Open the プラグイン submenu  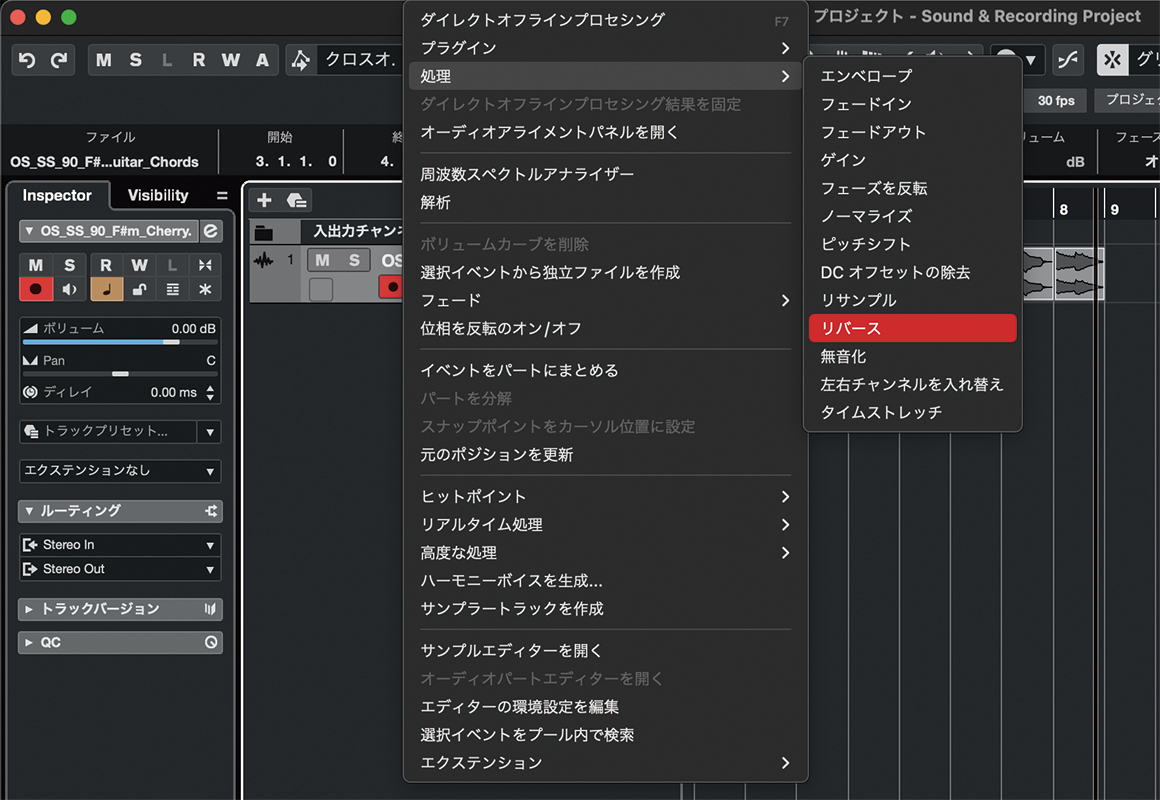(604, 48)
